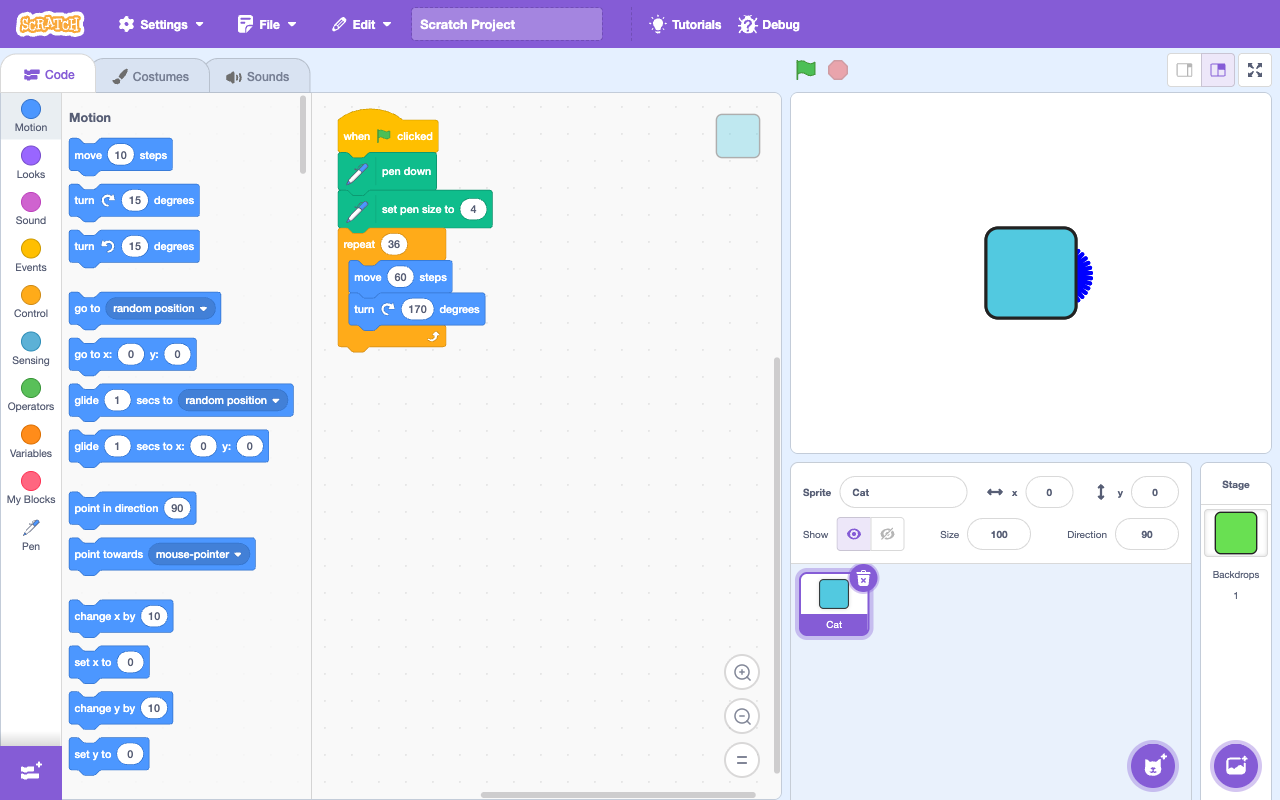
Task: Click the workspace vertical scrollbar
Action: pyautogui.click(x=777, y=565)
